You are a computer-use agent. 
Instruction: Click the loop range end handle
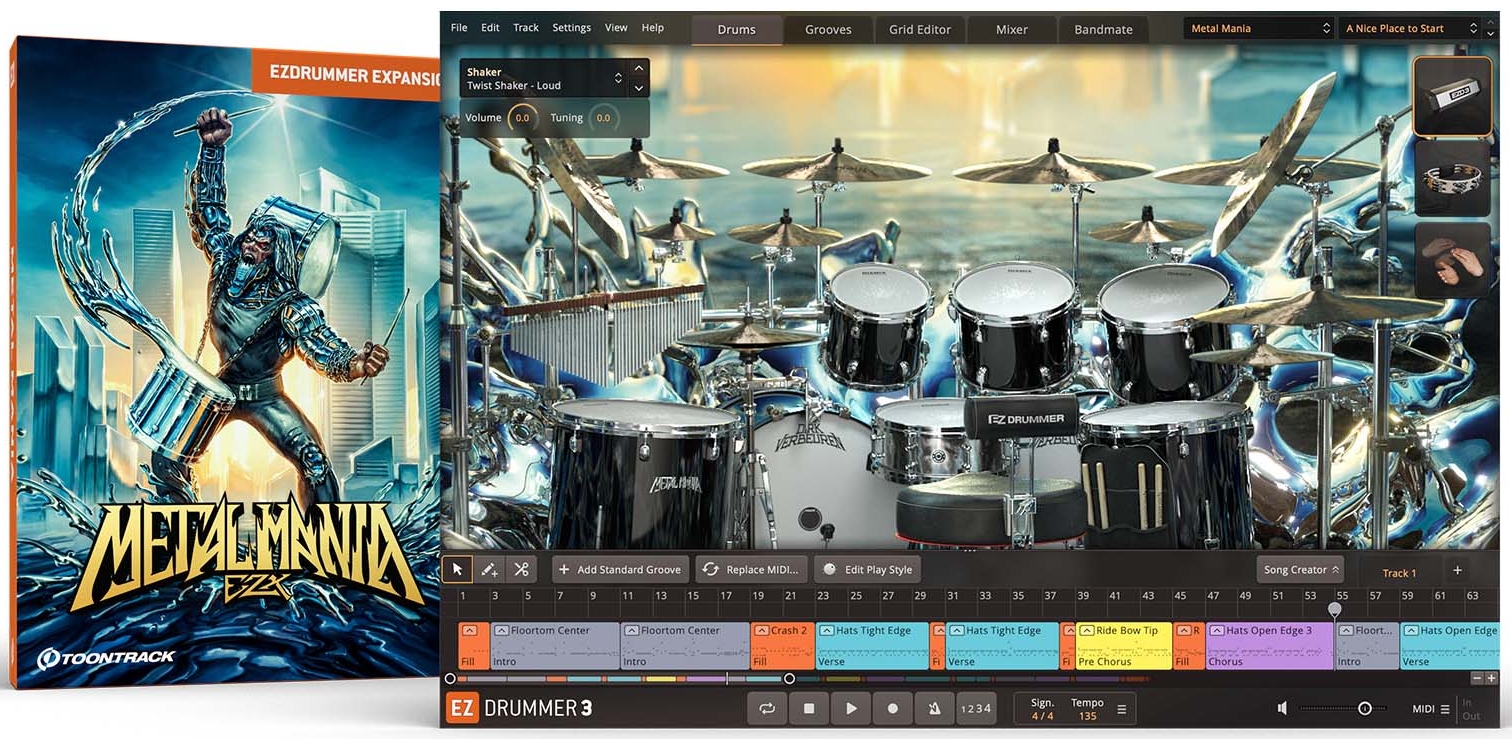(x=789, y=679)
